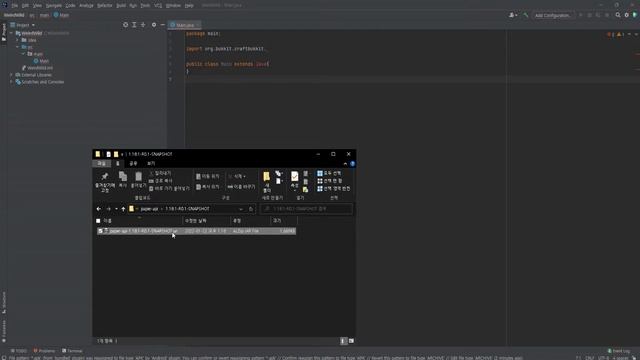
Task: Select the Main class in project tree
Action: pos(42,61)
